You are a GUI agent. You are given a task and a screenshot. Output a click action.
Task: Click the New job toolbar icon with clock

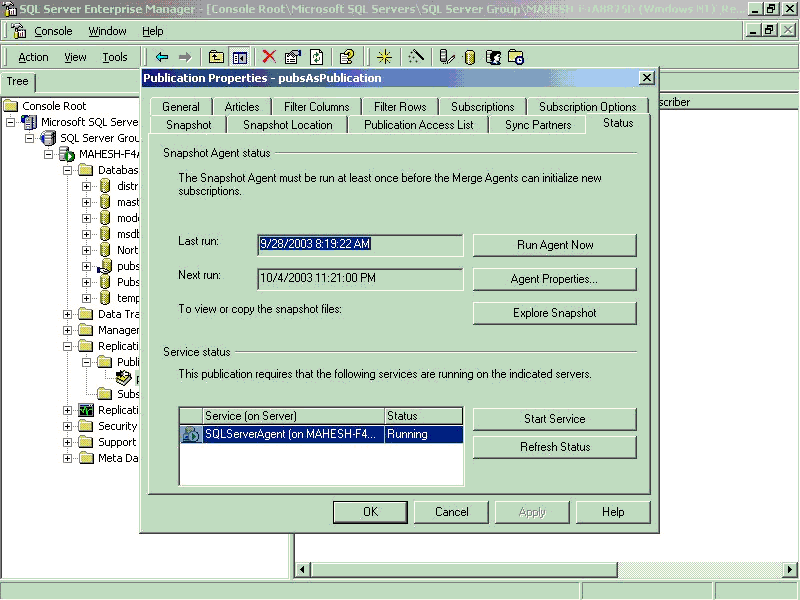[516, 57]
